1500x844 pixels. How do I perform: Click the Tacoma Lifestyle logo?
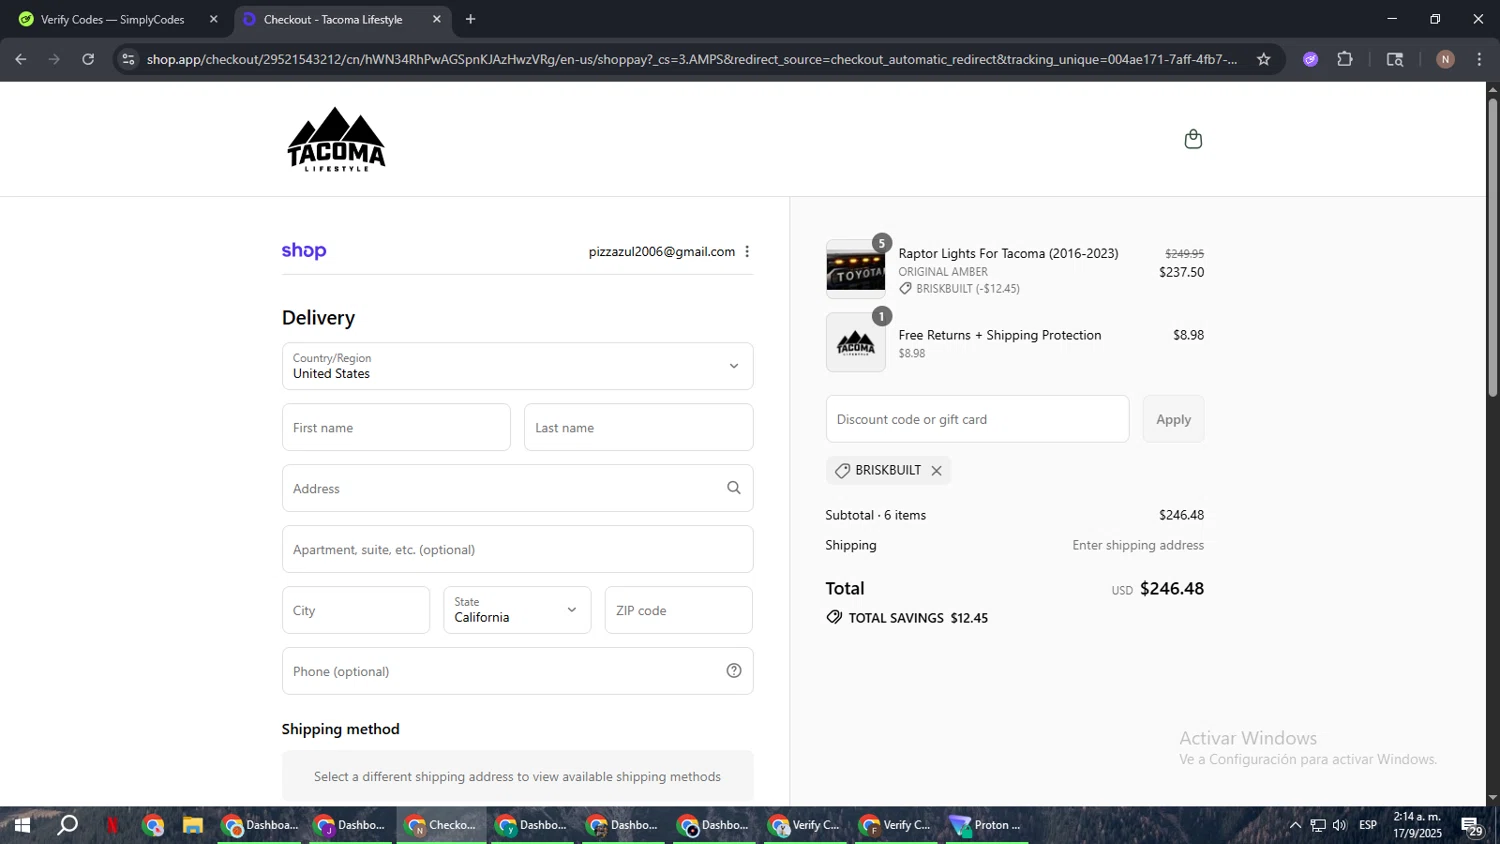(x=336, y=139)
